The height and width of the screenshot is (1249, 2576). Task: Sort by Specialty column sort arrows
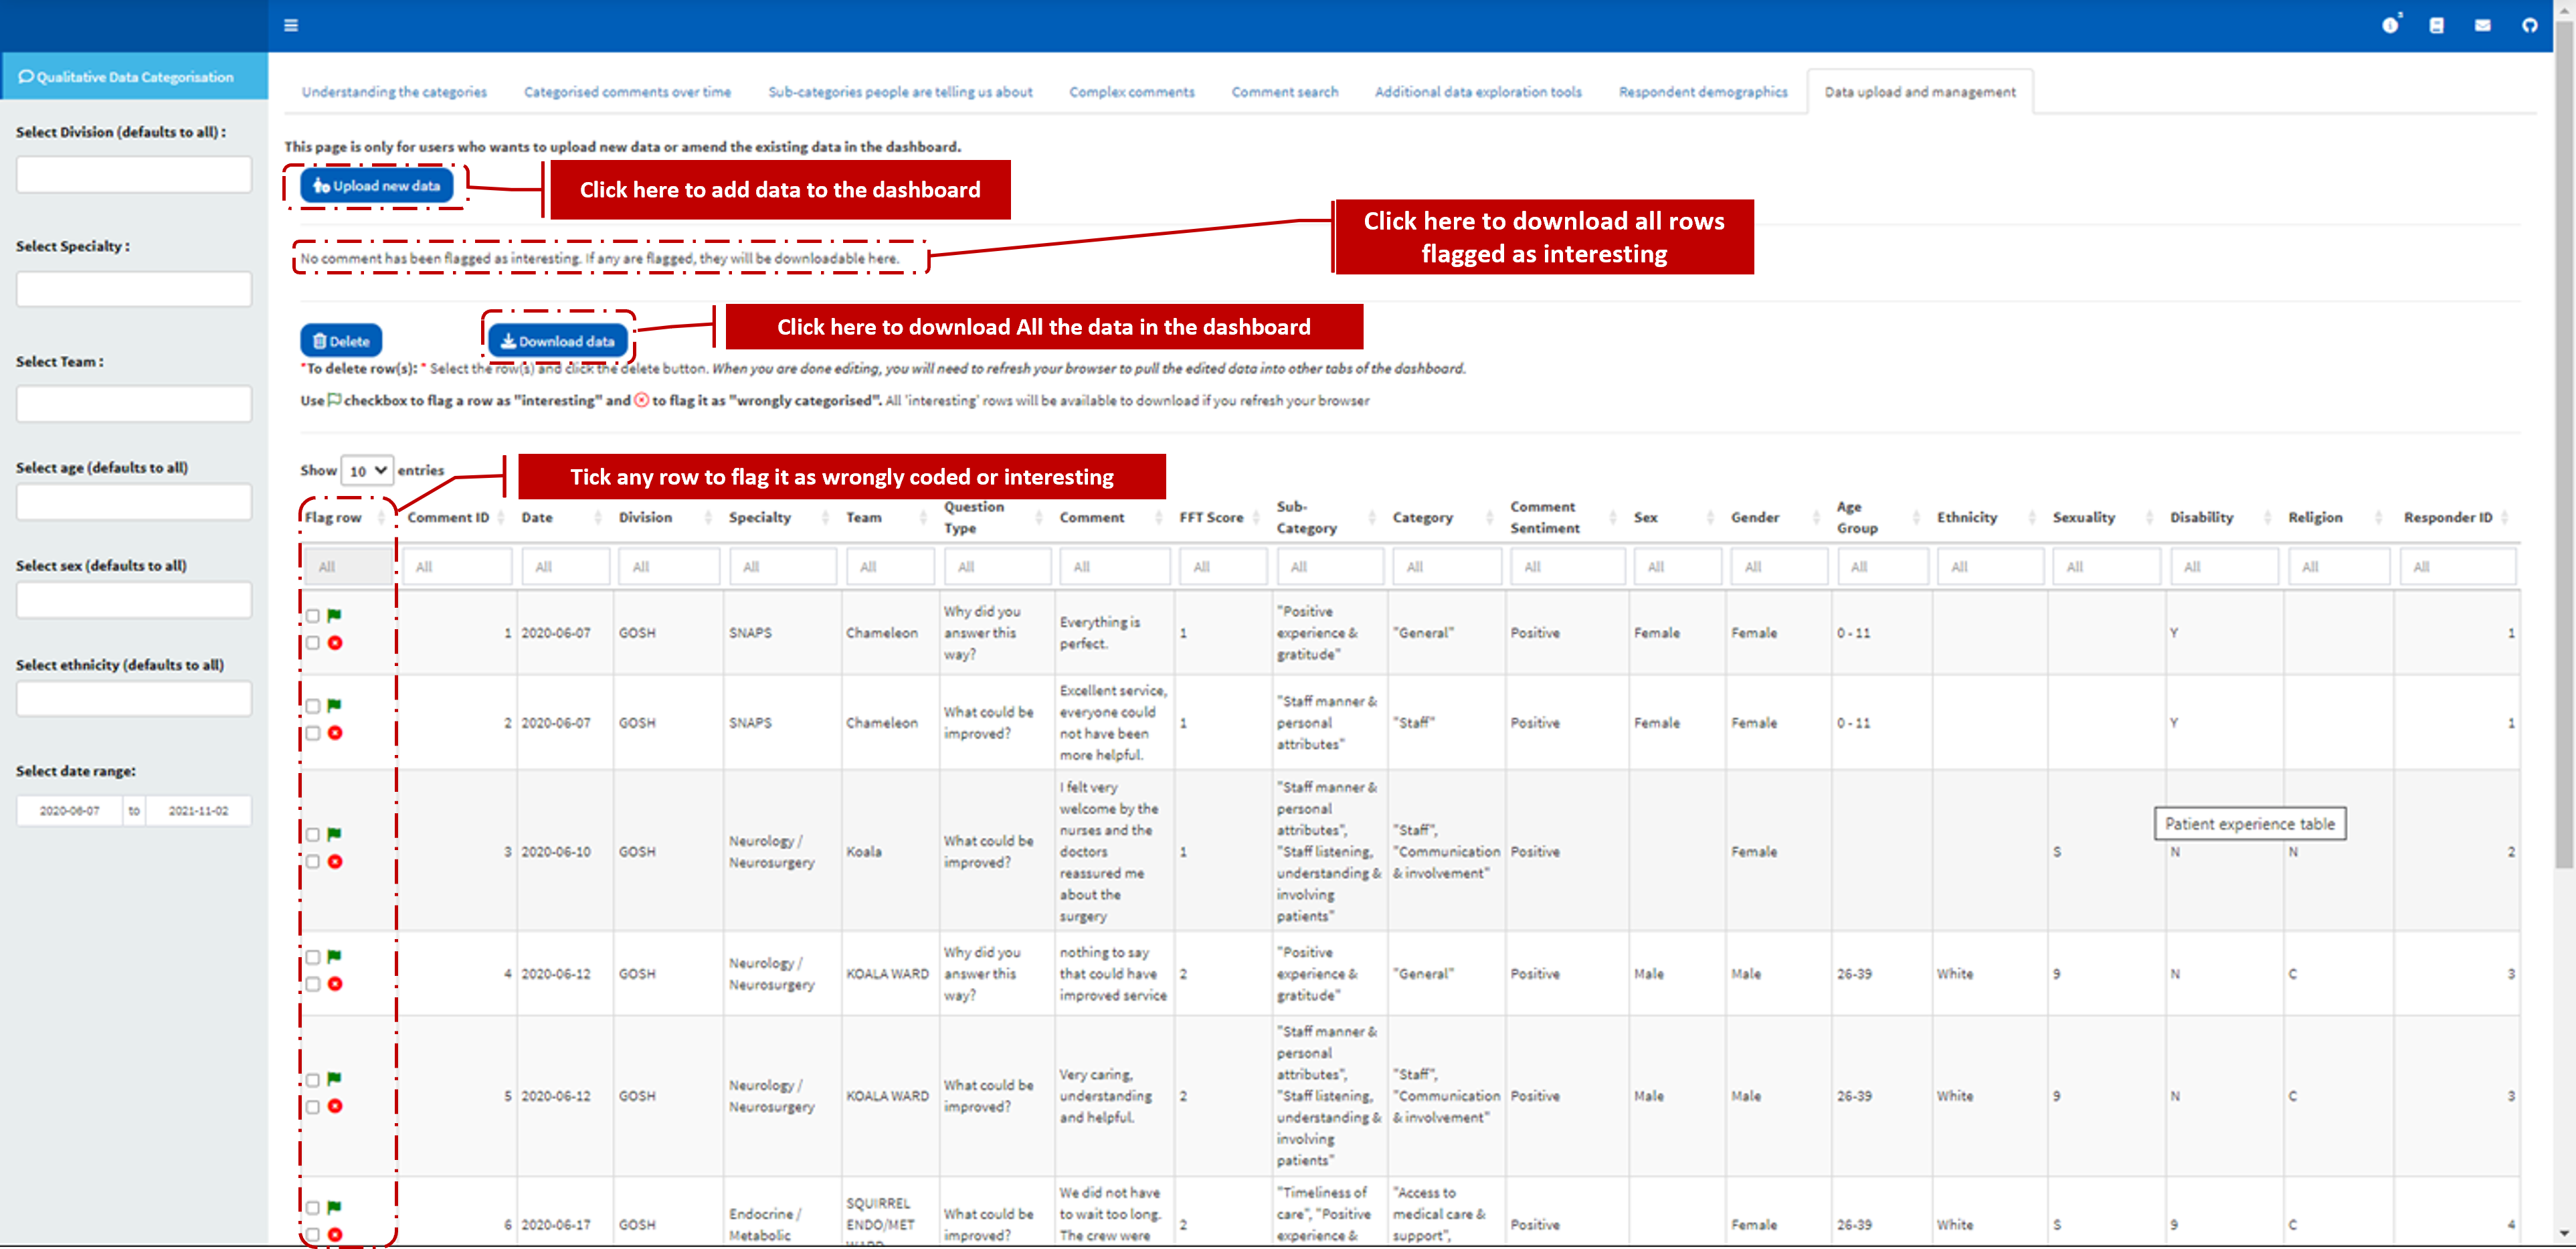pos(825,518)
